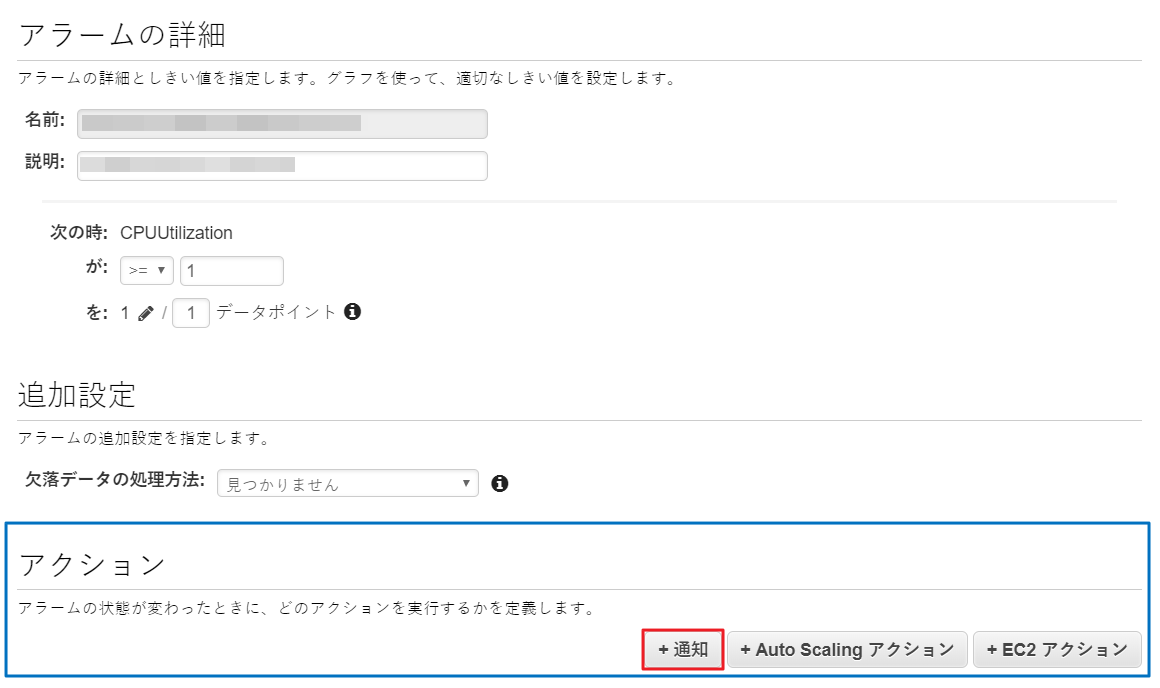
Task: Expand the 見つかりません missing-data dropdown
Action: 347,484
